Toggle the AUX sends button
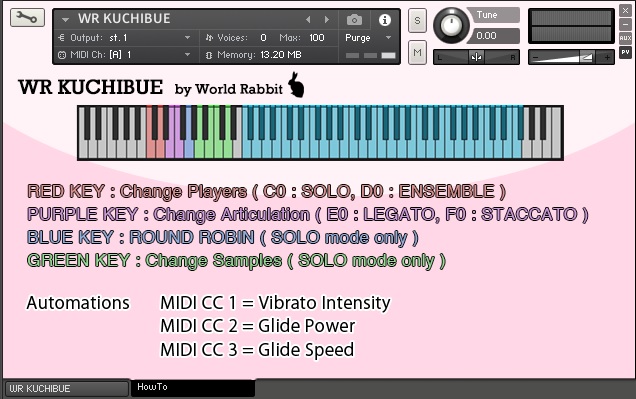Image resolution: width=636 pixels, height=399 pixels. (x=625, y=38)
